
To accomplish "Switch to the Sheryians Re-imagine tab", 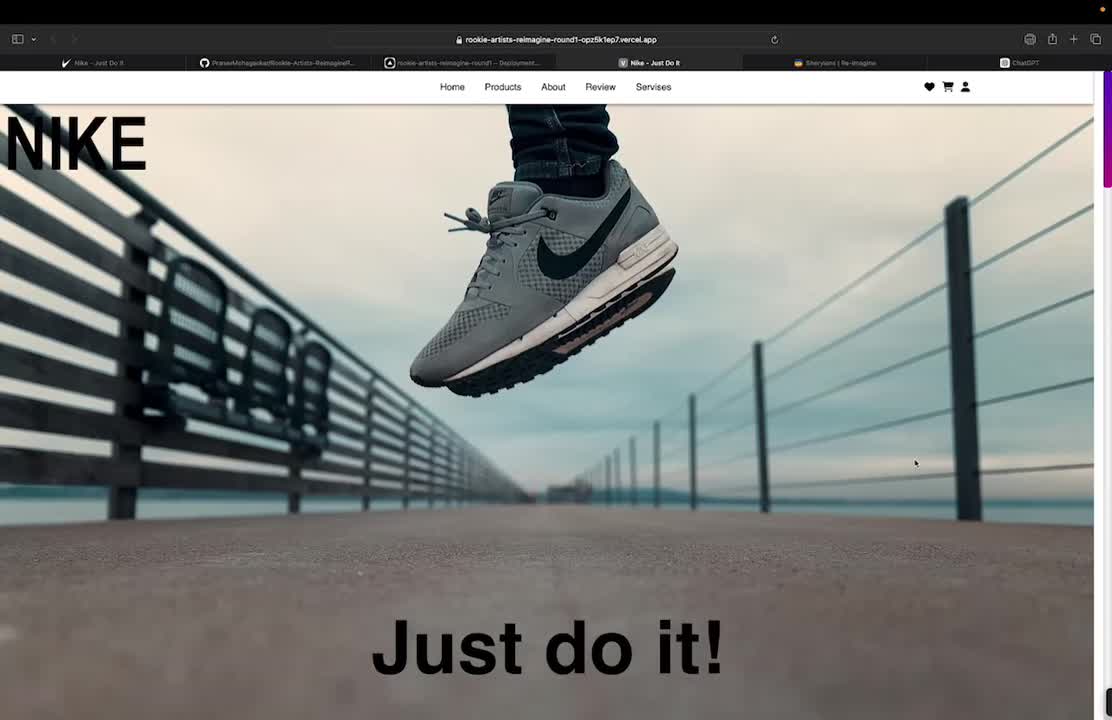I will coord(835,63).
